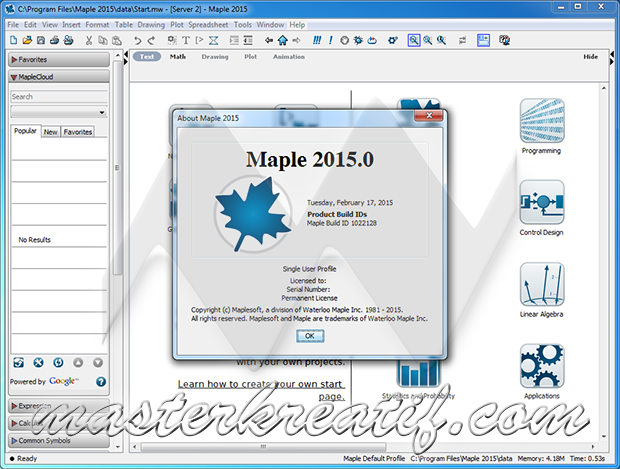Execute entire worksheet with triple exclamation icon
This screenshot has height=469, width=620.
coord(317,40)
